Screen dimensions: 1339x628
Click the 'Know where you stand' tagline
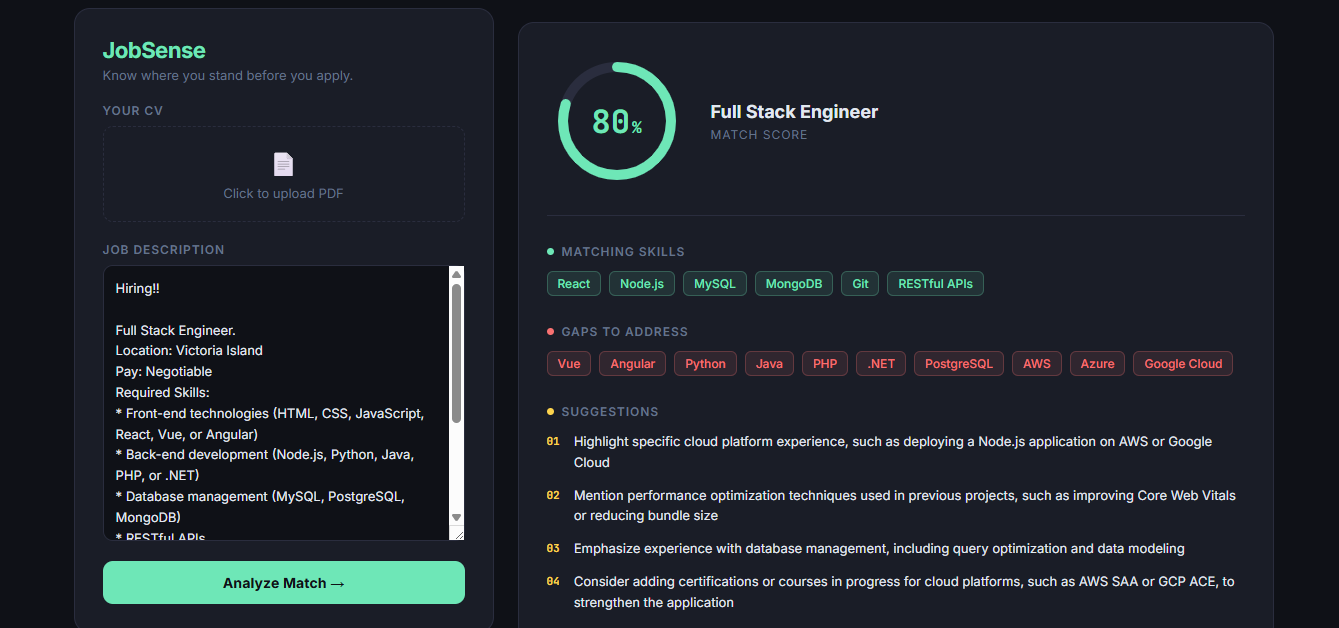click(x=228, y=76)
